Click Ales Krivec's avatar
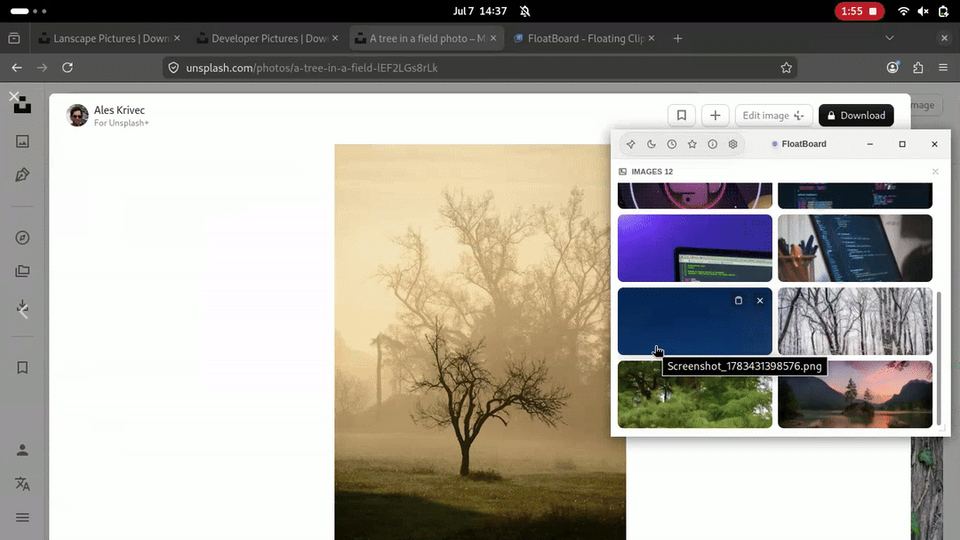This screenshot has width=960, height=540. pyautogui.click(x=78, y=115)
